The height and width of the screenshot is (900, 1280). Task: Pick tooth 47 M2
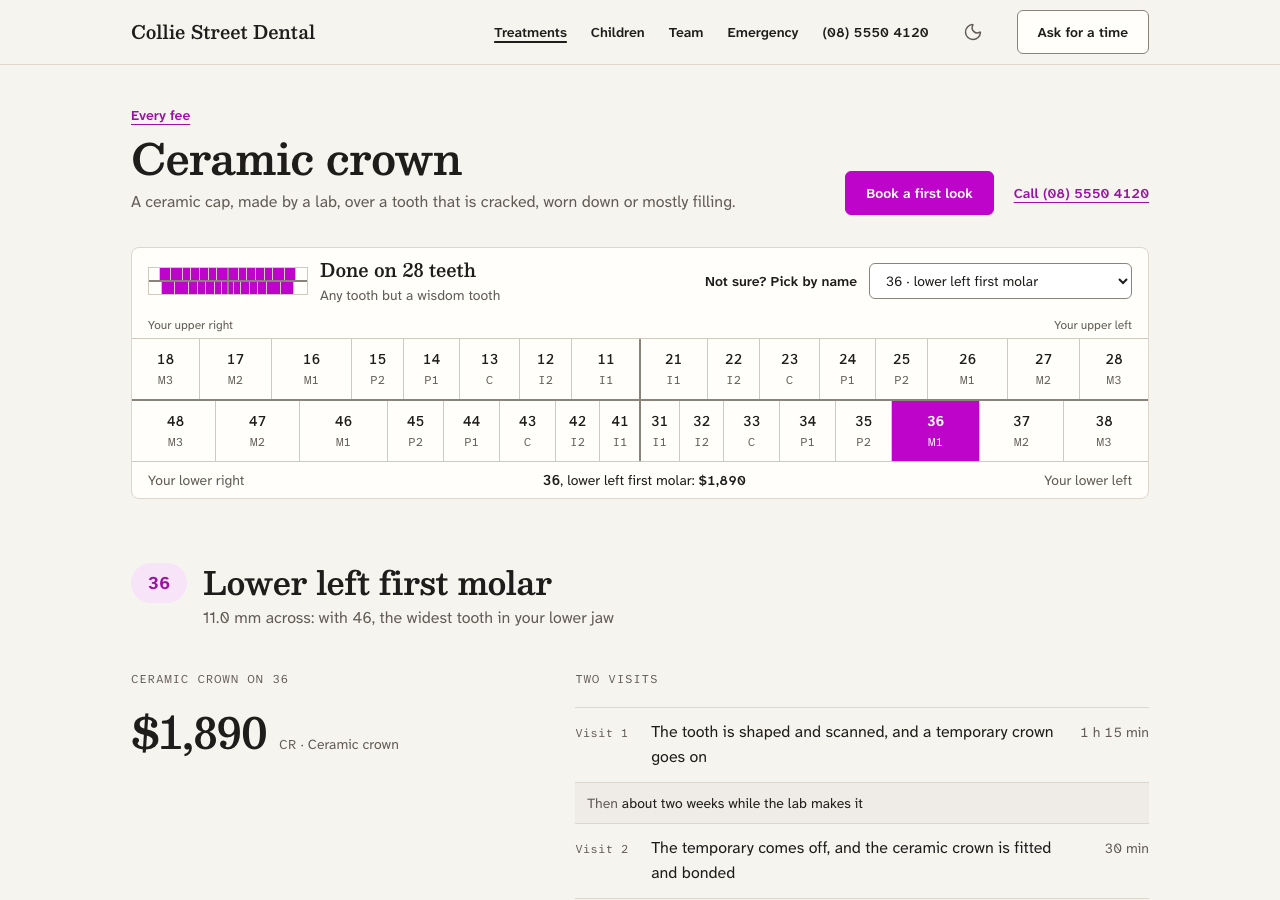click(257, 431)
